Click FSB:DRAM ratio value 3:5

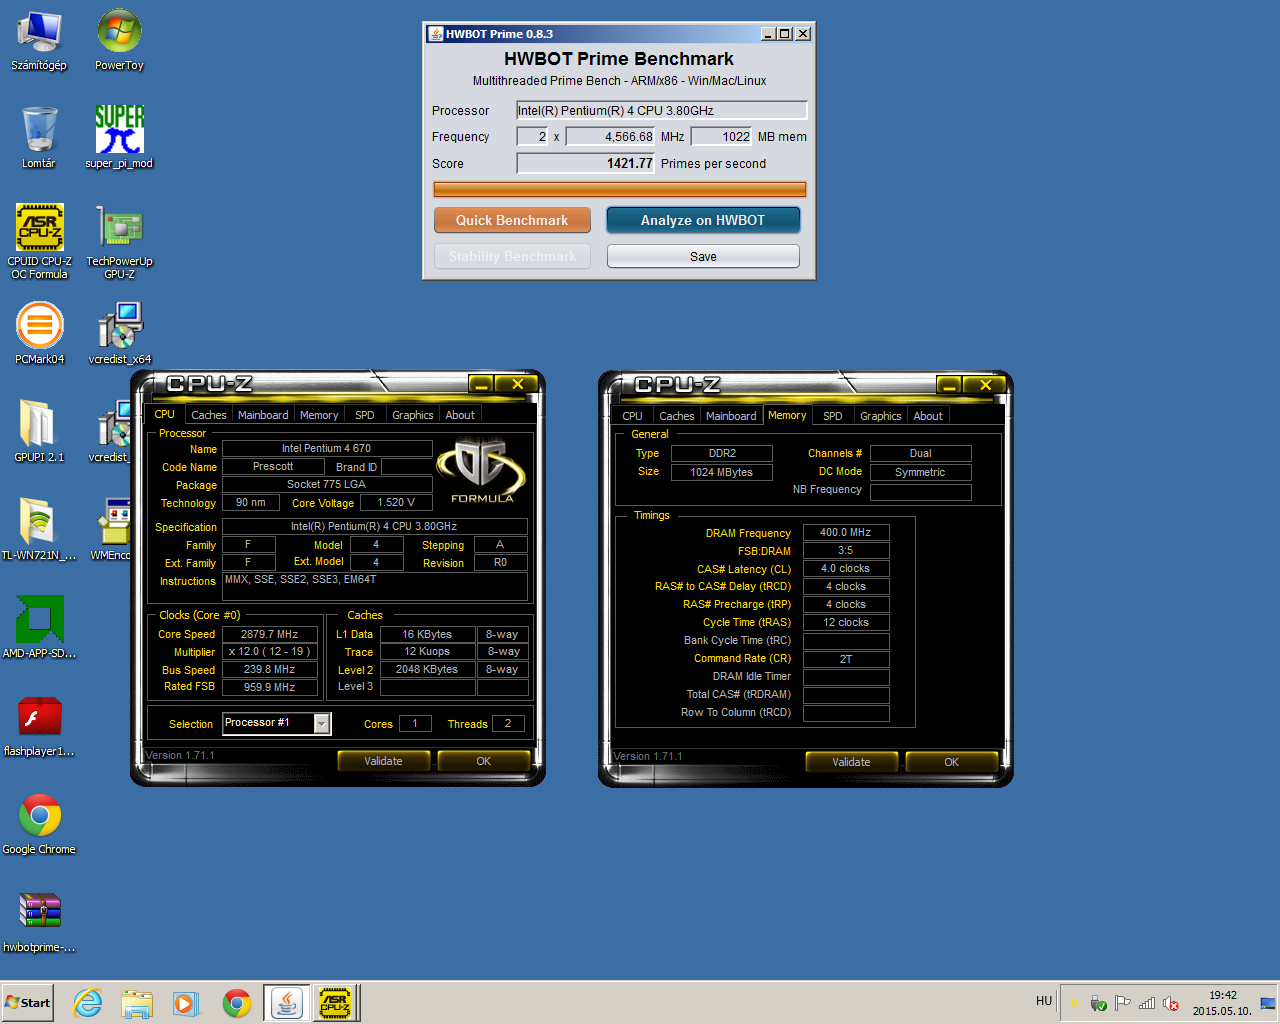point(846,551)
